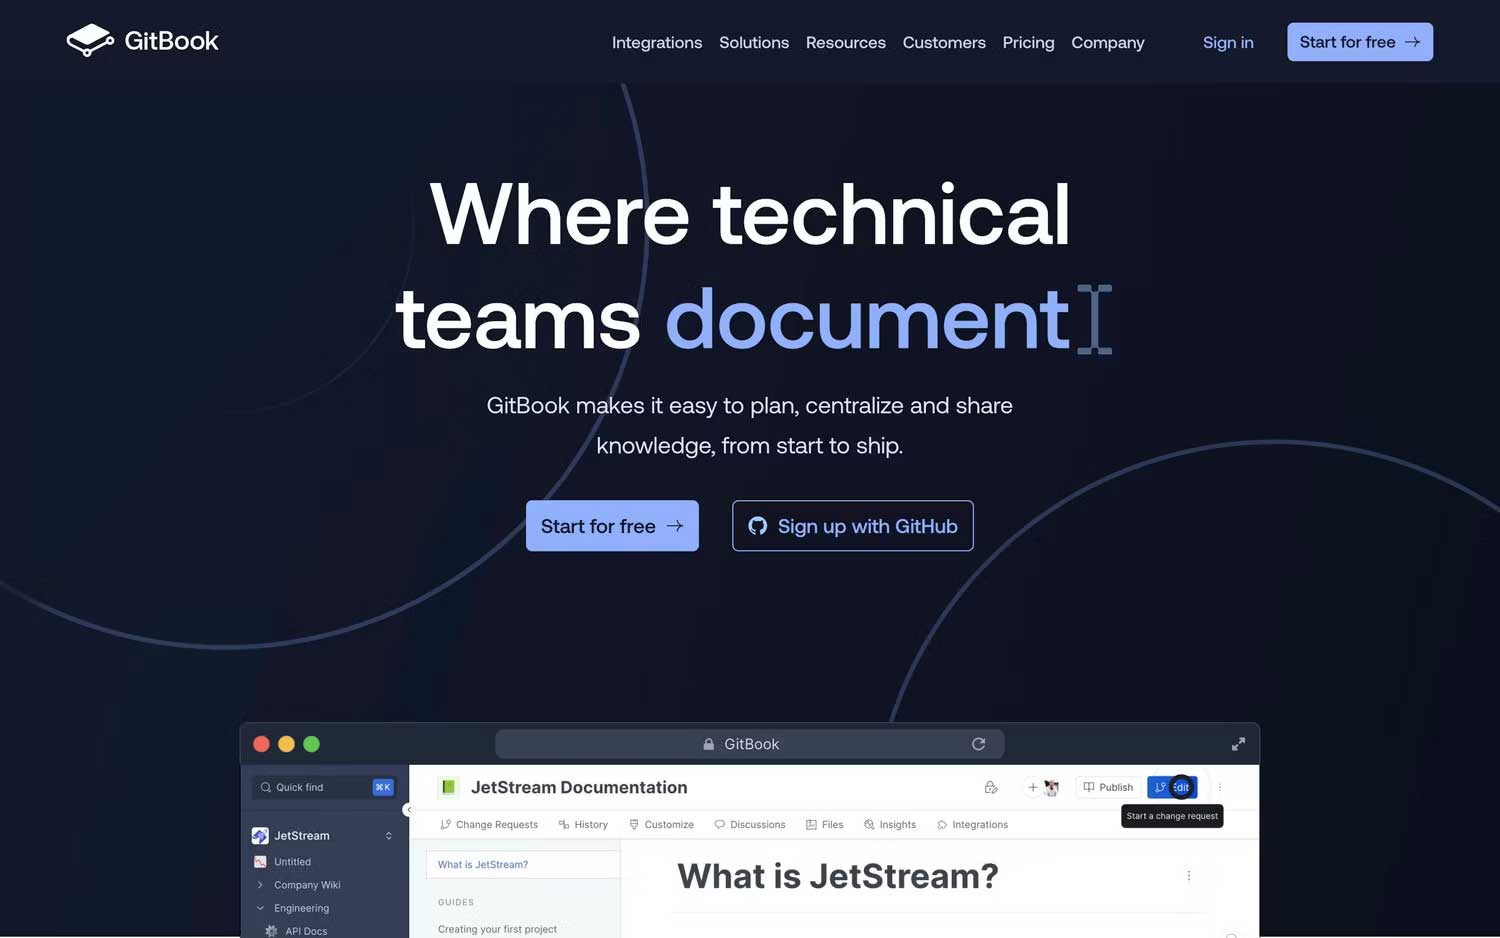Open the Resources nav menu
Viewport: 1500px width, 938px height.
pyautogui.click(x=846, y=42)
